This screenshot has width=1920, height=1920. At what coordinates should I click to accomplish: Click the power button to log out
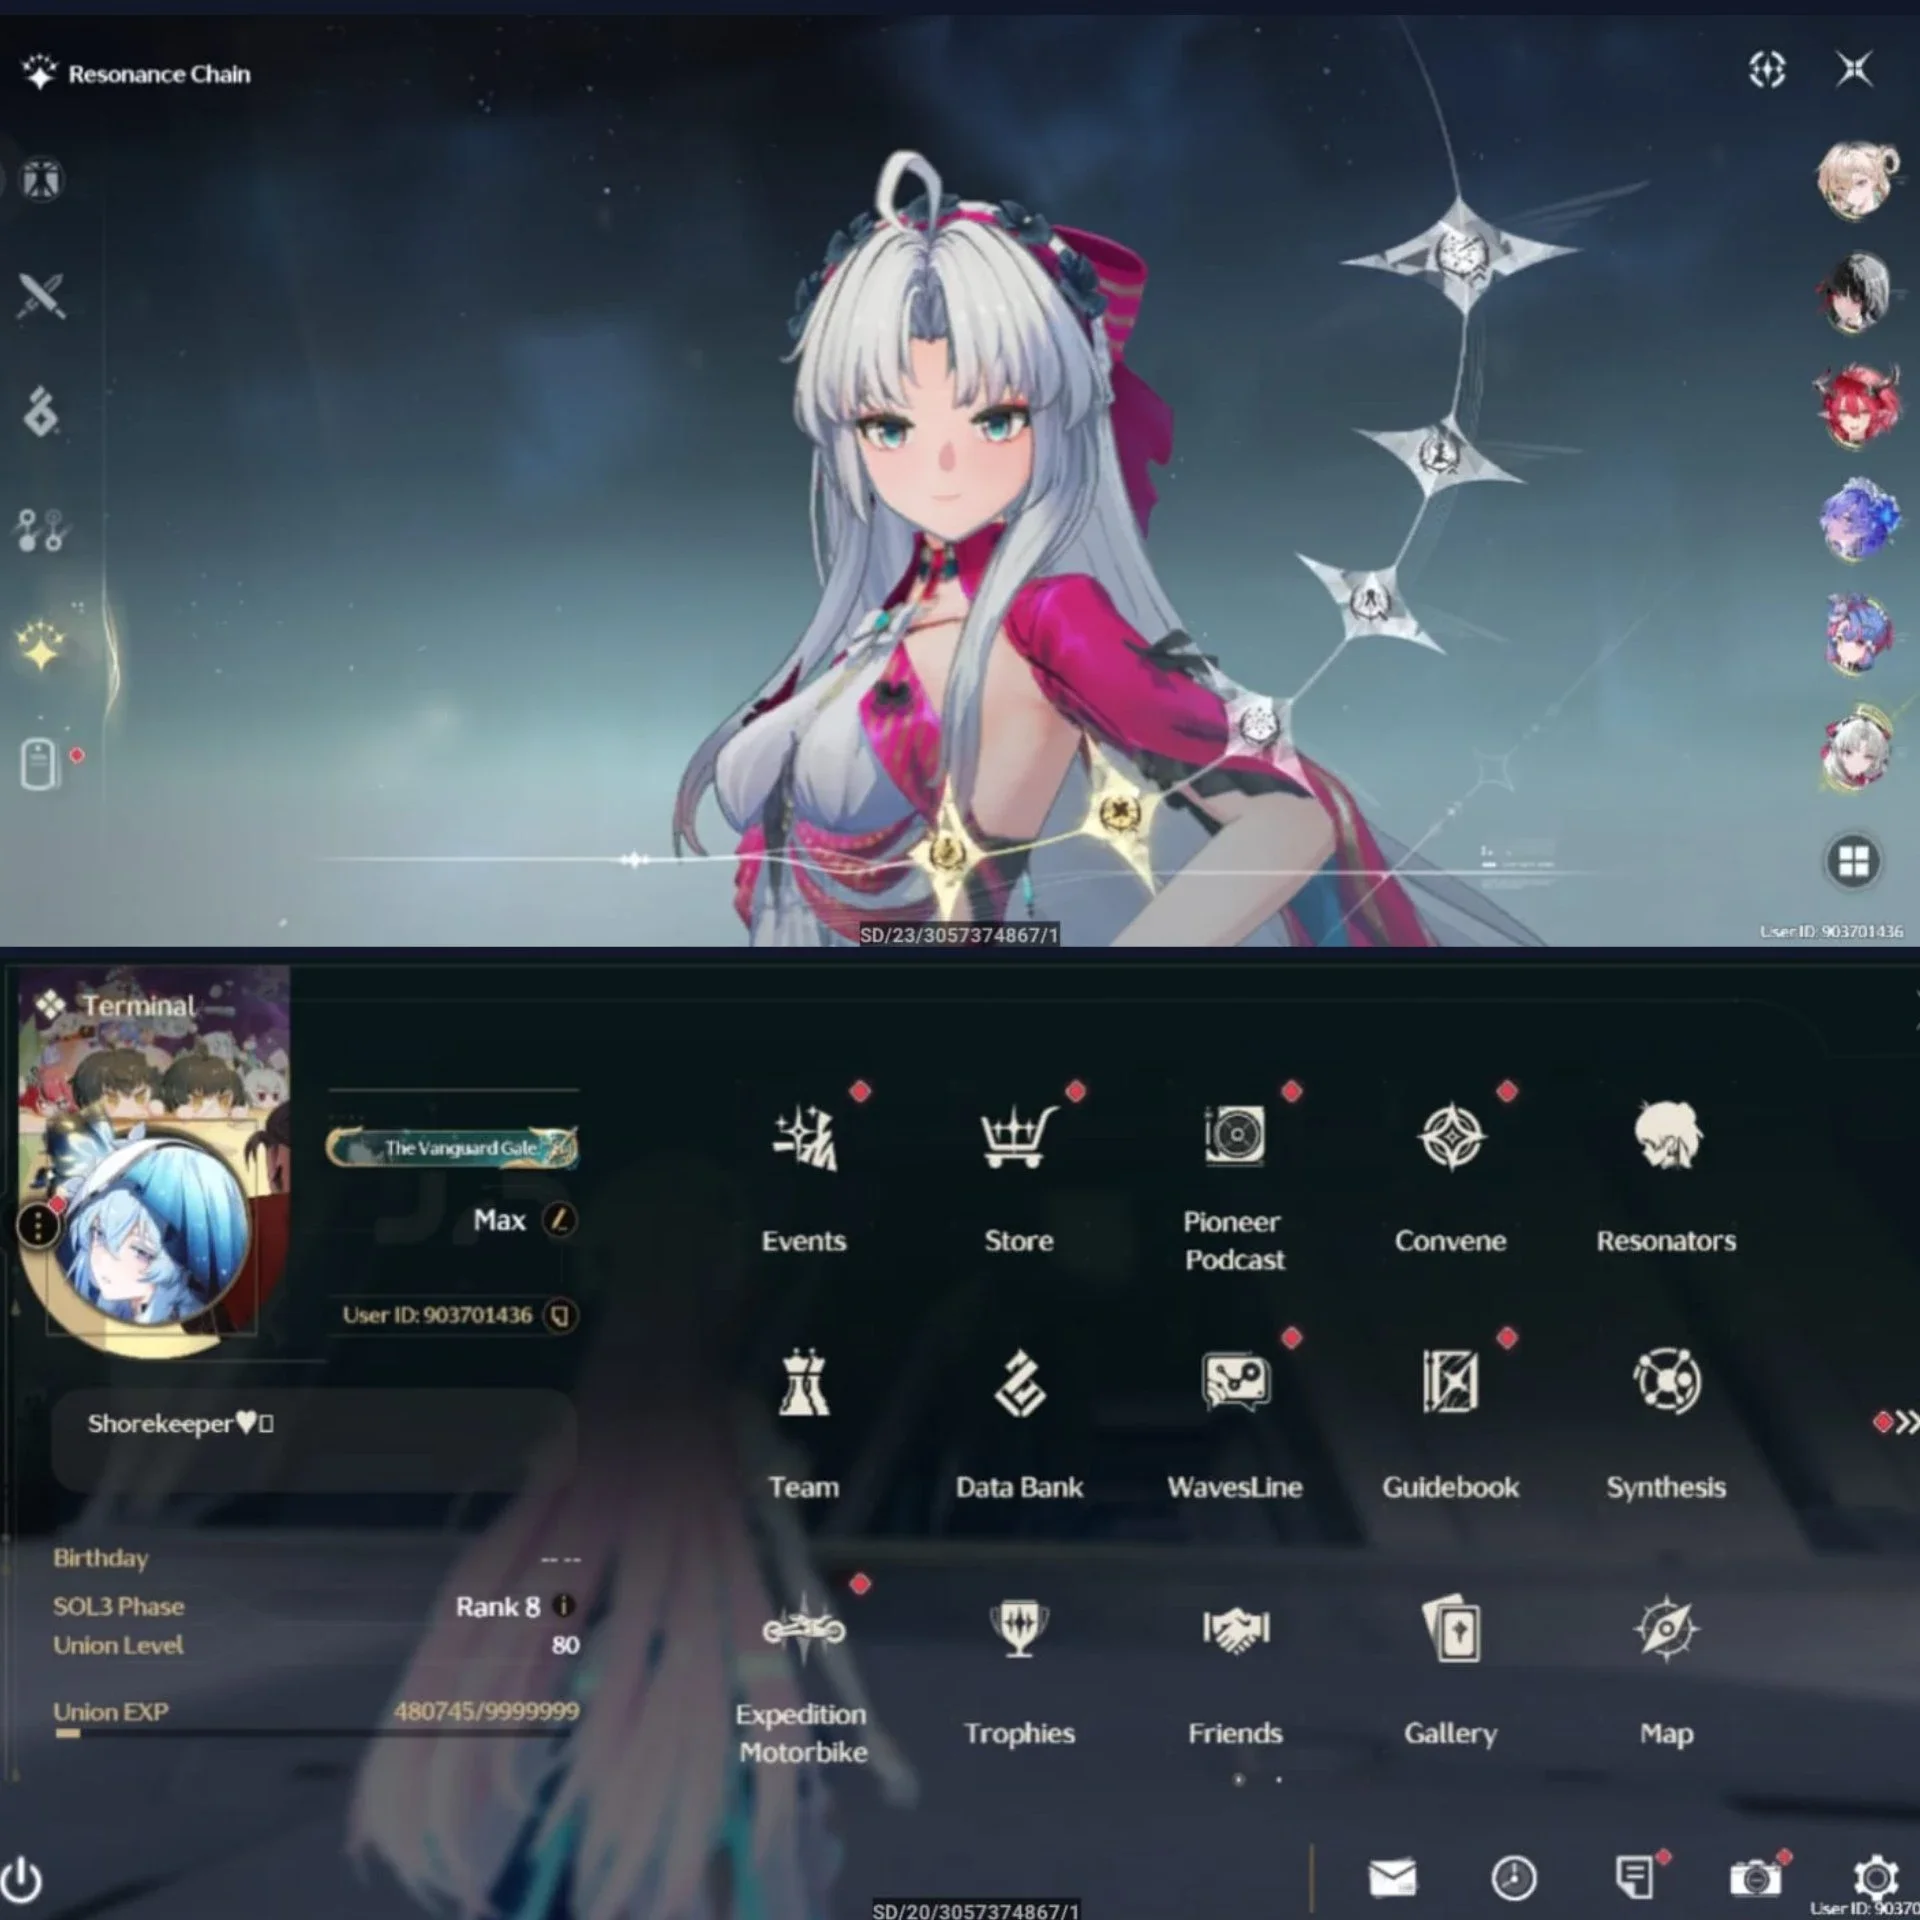[22, 1880]
